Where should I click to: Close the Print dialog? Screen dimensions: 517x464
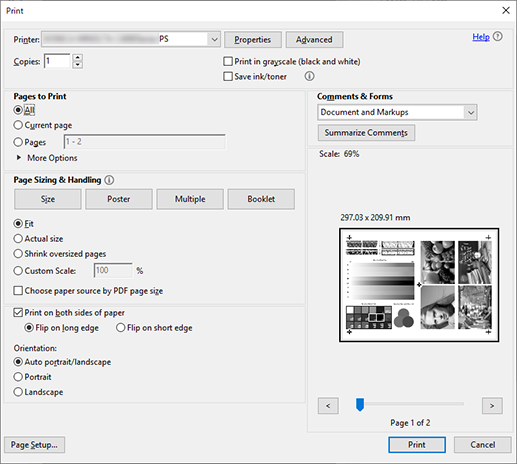pos(506,11)
